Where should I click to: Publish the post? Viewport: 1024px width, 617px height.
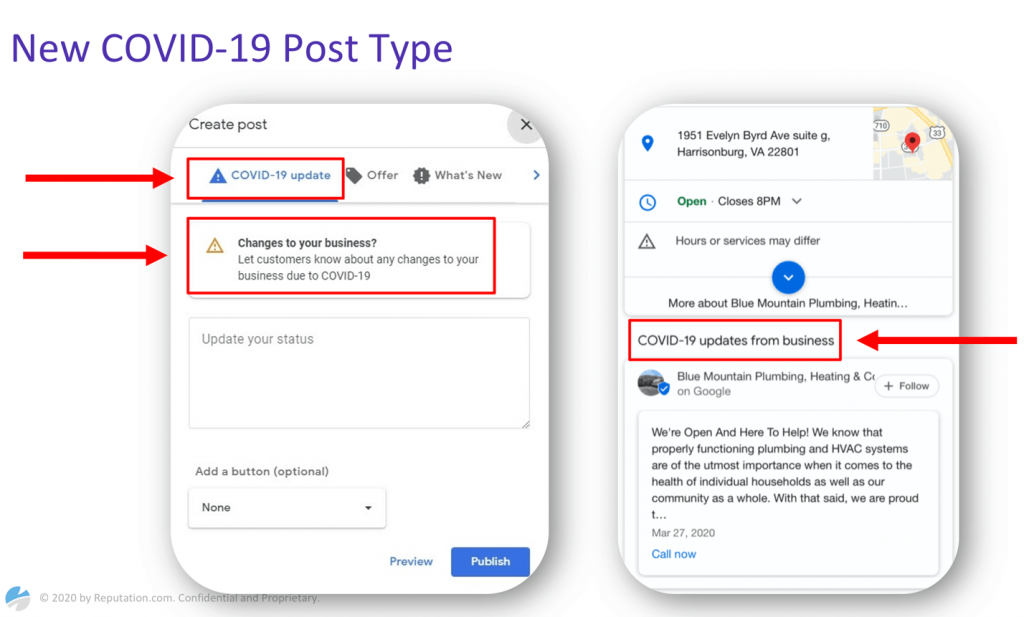(490, 562)
